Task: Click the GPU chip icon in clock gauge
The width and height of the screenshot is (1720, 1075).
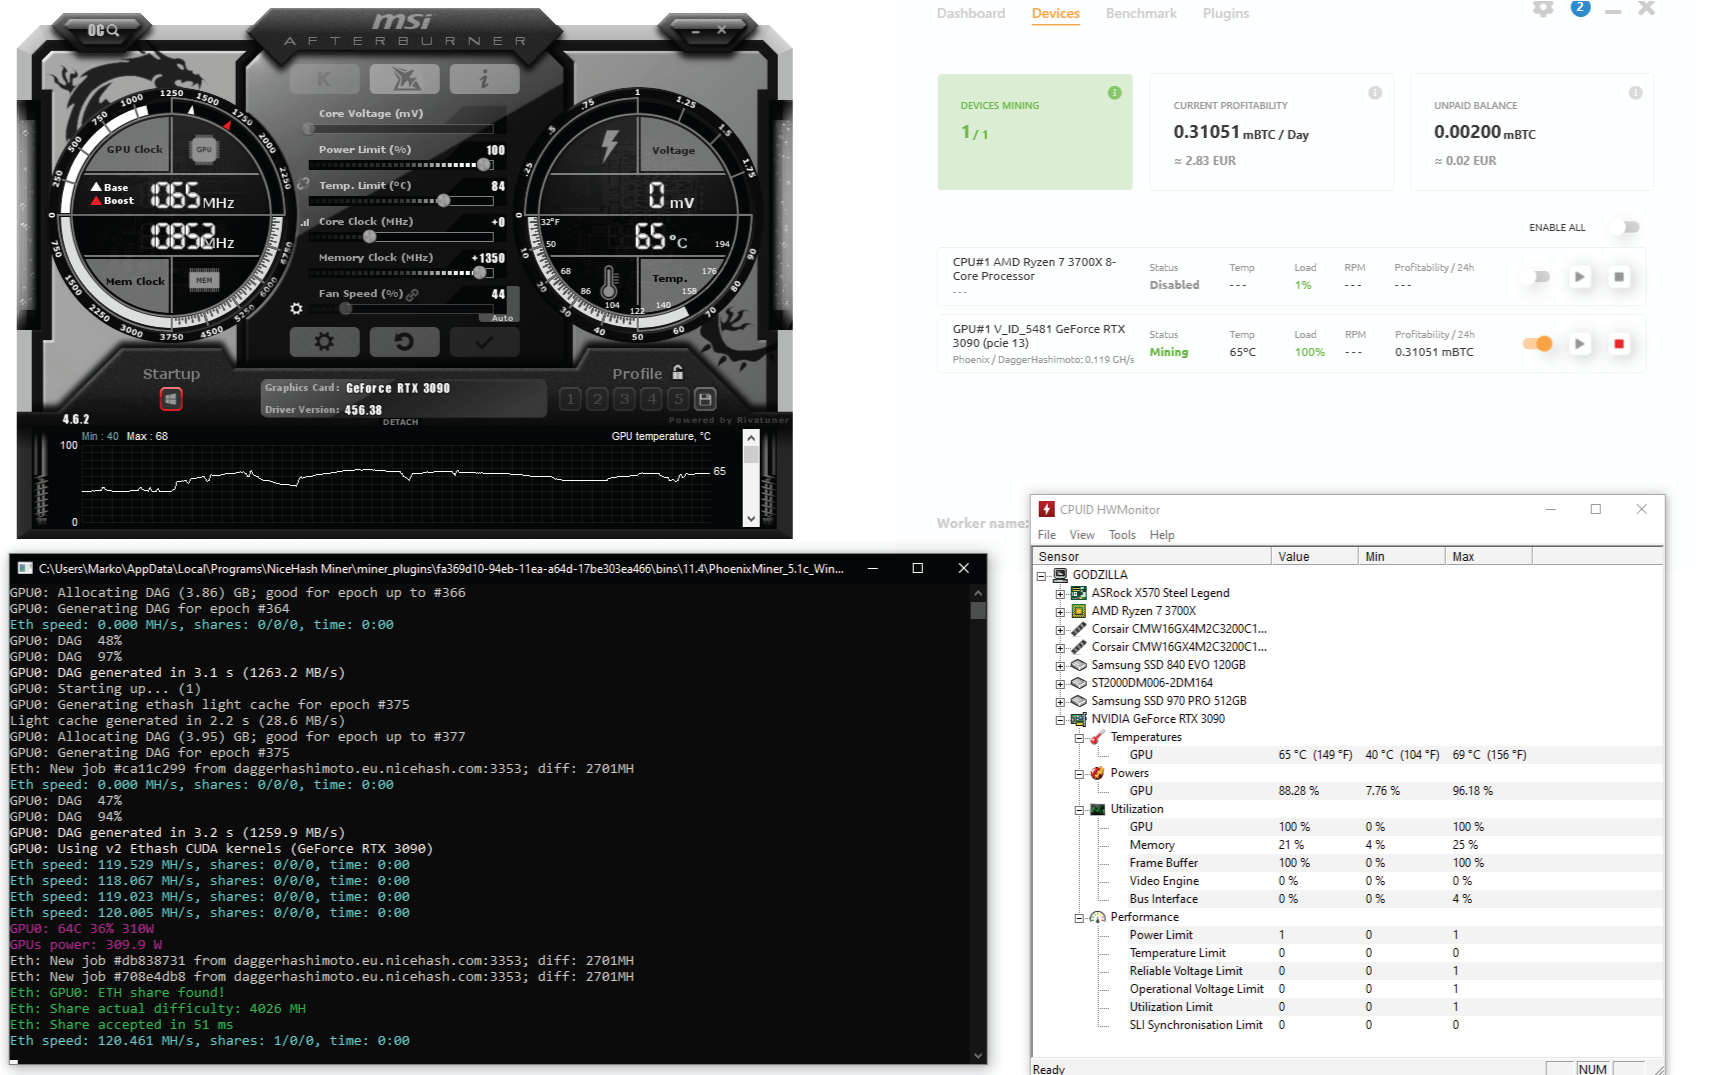Action: 204,150
